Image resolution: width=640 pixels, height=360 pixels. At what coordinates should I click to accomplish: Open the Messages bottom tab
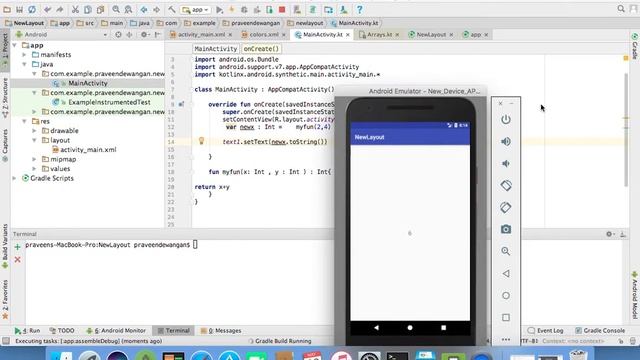(x=221, y=331)
